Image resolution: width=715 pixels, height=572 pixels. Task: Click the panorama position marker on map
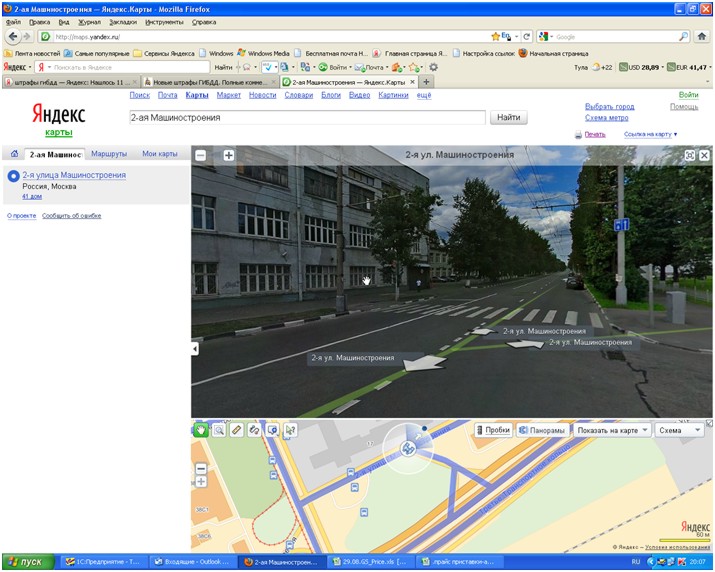click(408, 448)
